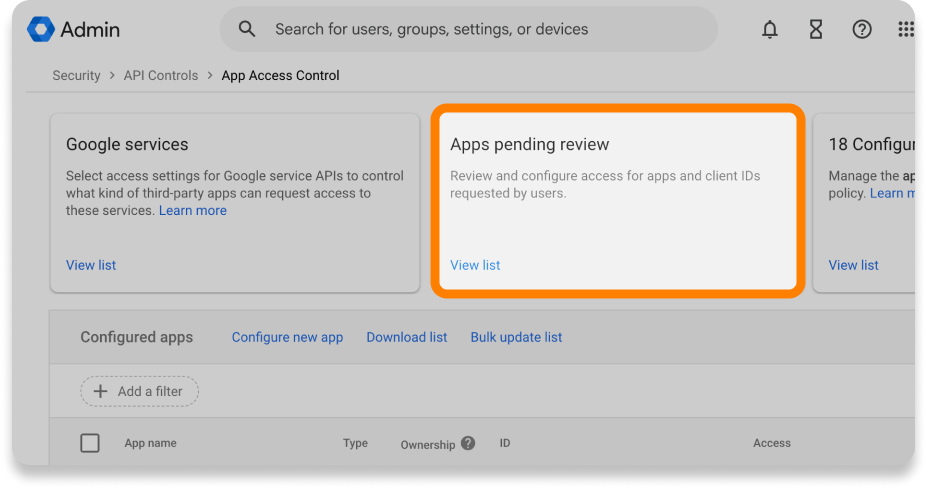Click the Google Admin logo icon
The width and height of the screenshot is (927, 489).
(x=41, y=29)
